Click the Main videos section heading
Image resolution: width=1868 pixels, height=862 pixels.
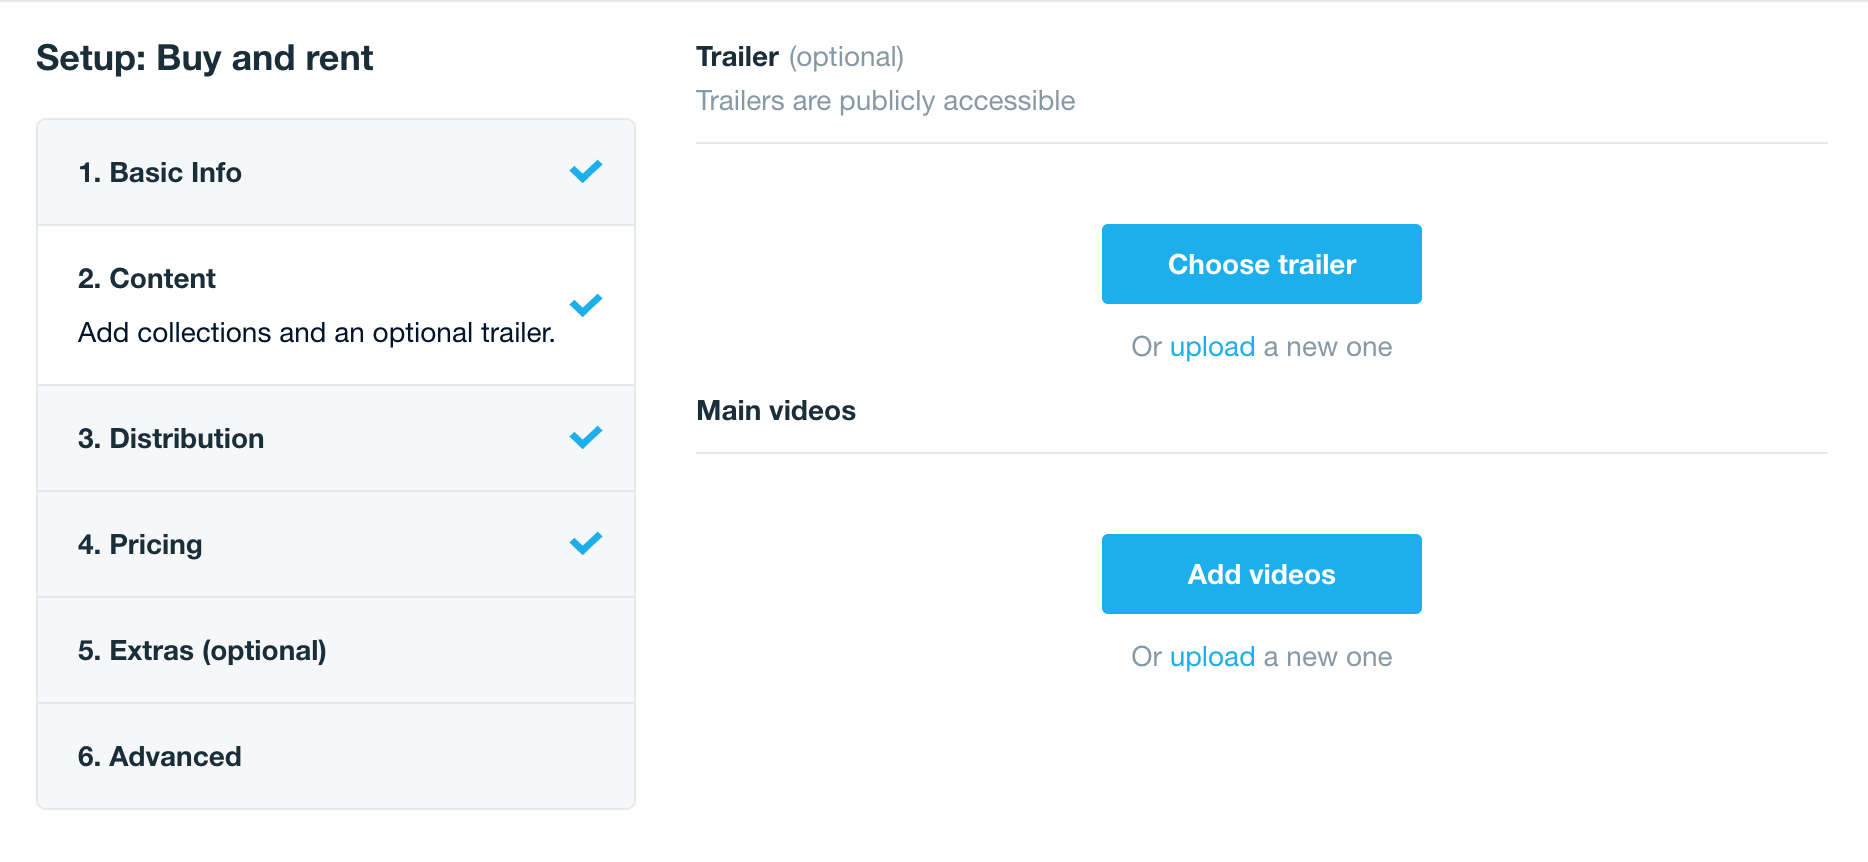coord(776,411)
